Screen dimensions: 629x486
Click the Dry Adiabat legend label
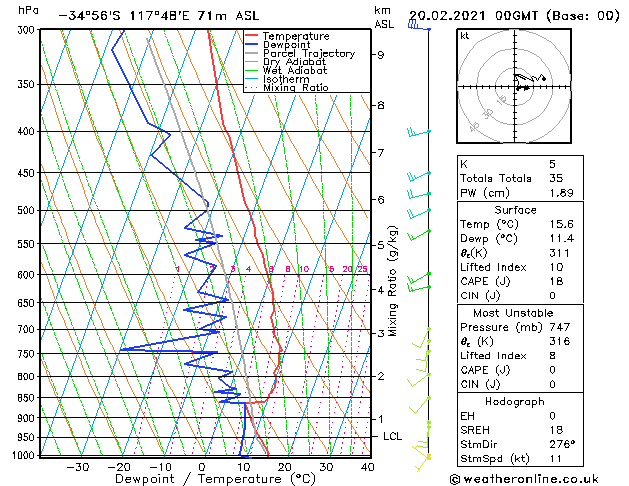[294, 62]
